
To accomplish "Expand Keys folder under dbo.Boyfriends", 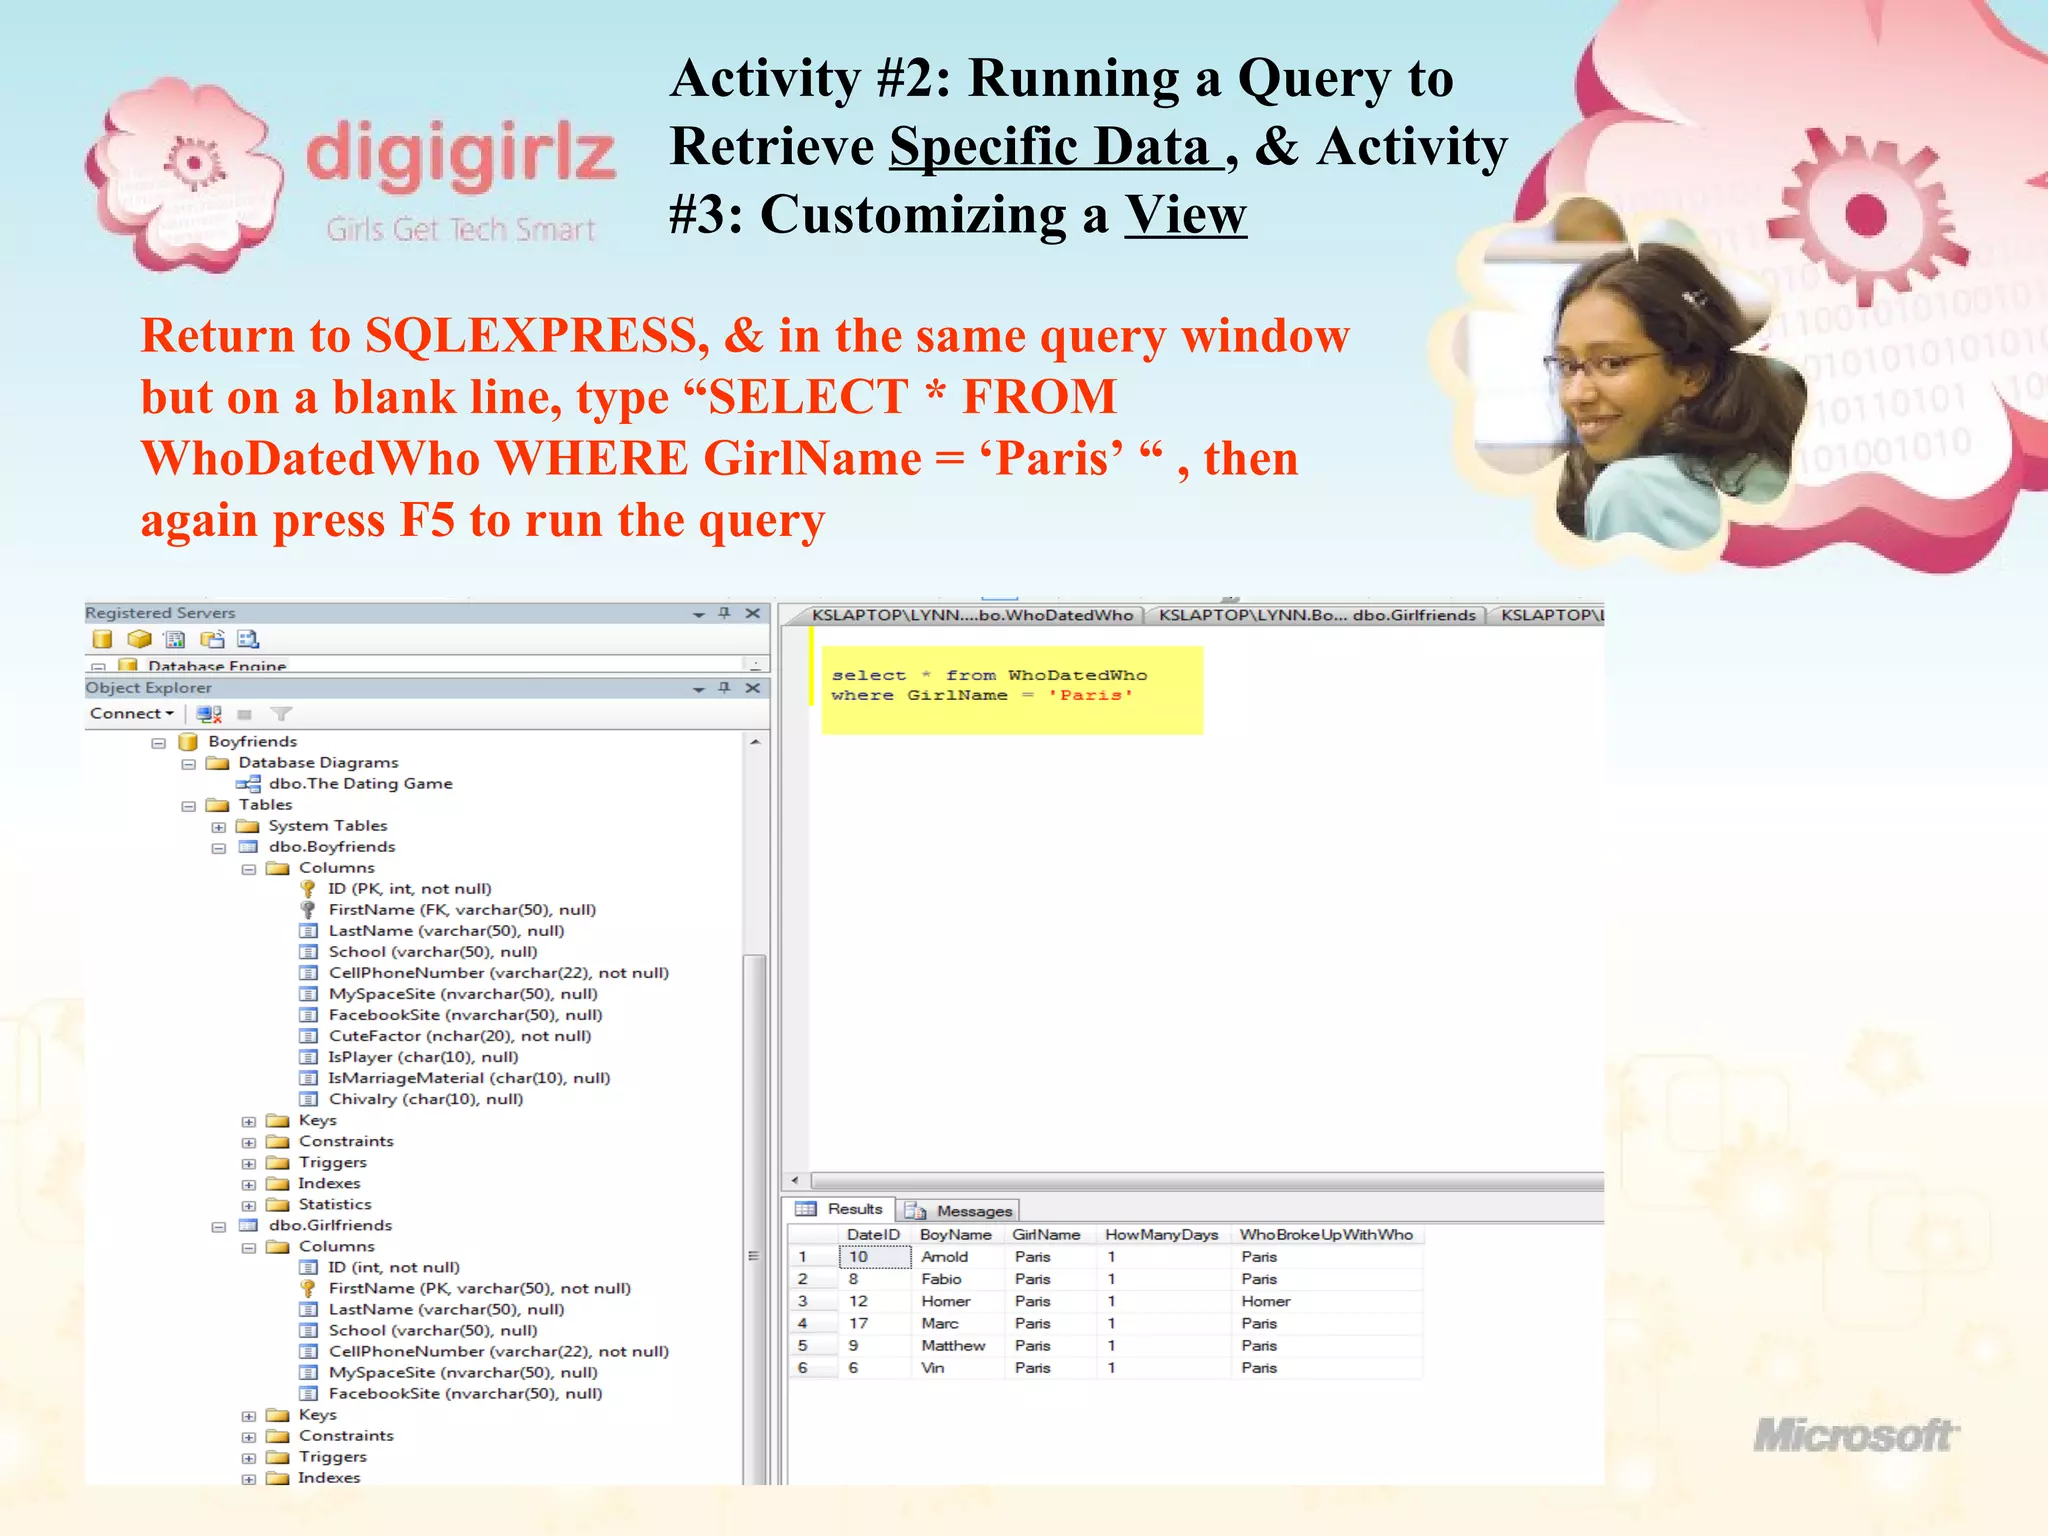I will [x=249, y=1122].
